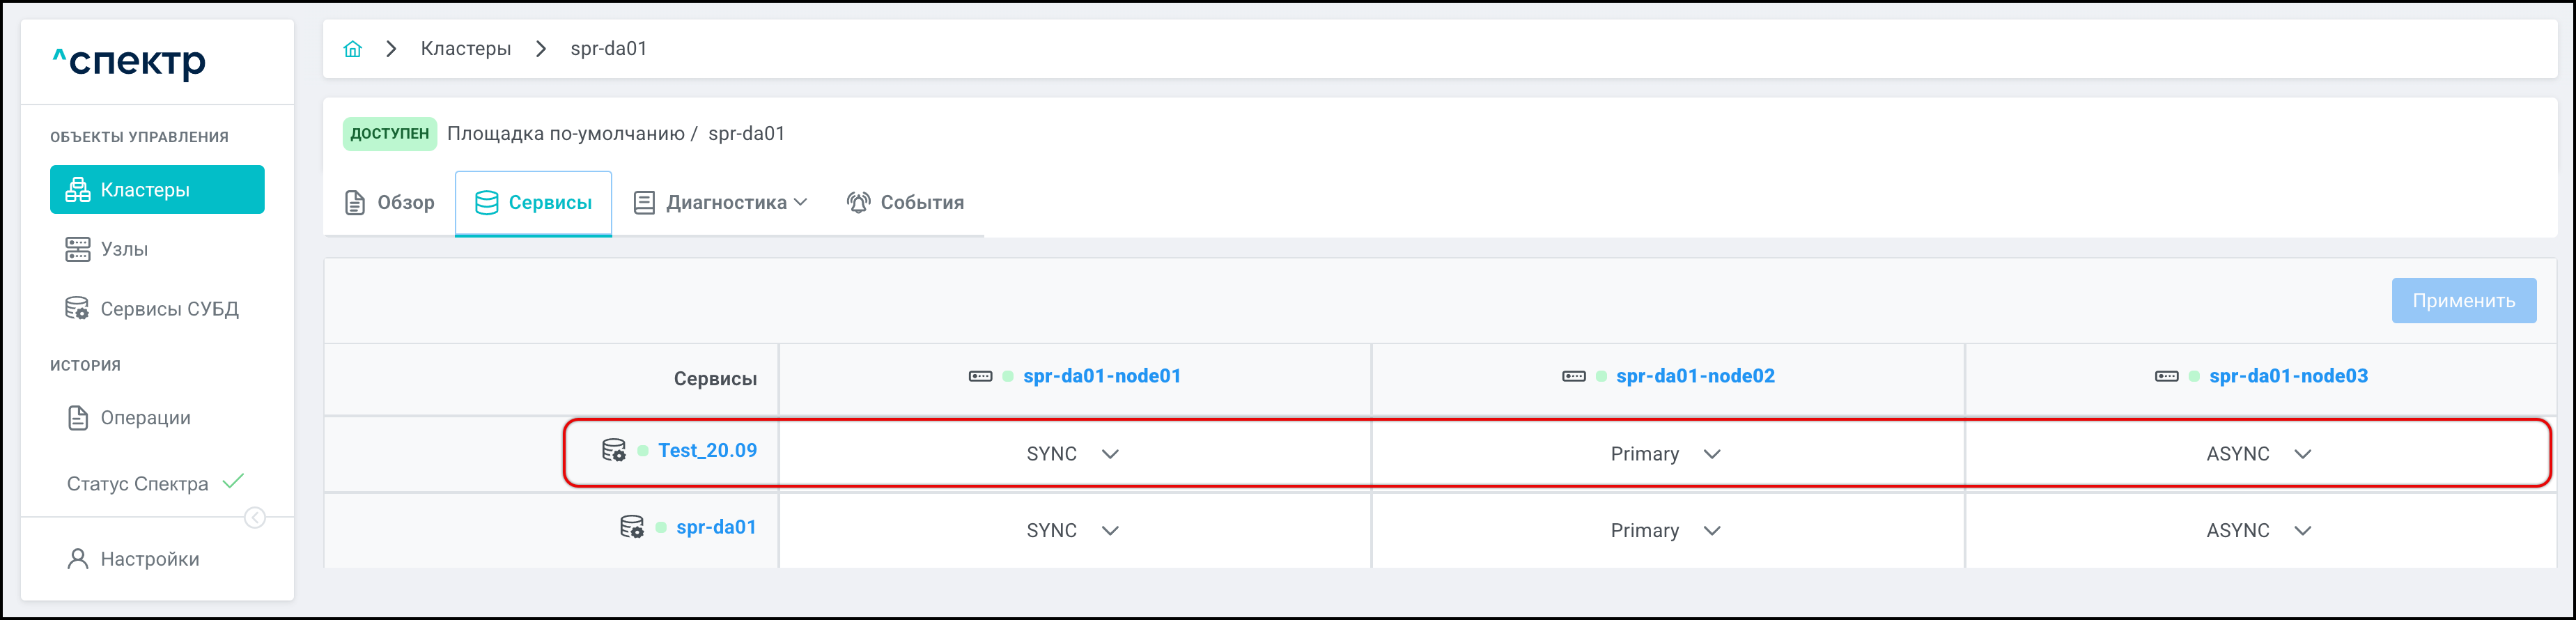Go to Узлы in the sidebar
Image resolution: width=2576 pixels, height=620 pixels.
tap(124, 249)
